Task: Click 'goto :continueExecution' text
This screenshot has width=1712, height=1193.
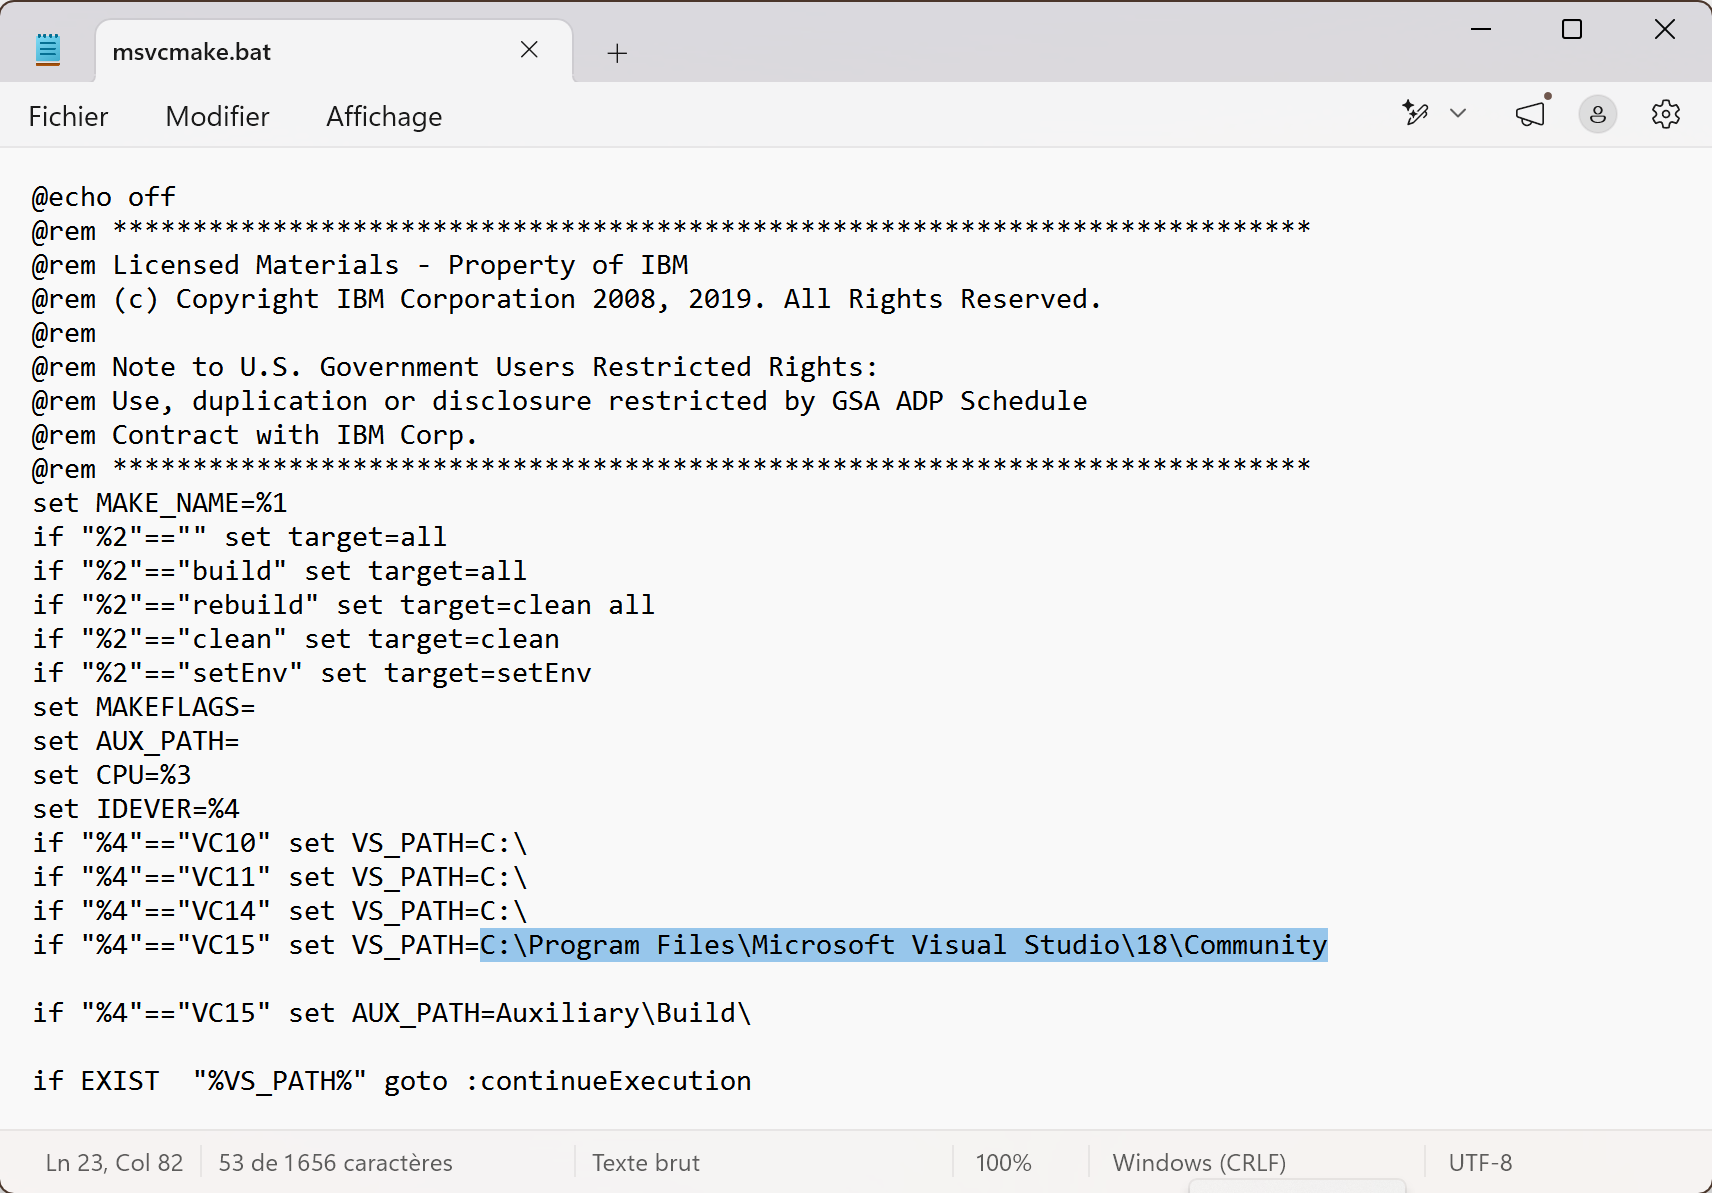Action: point(568,1081)
